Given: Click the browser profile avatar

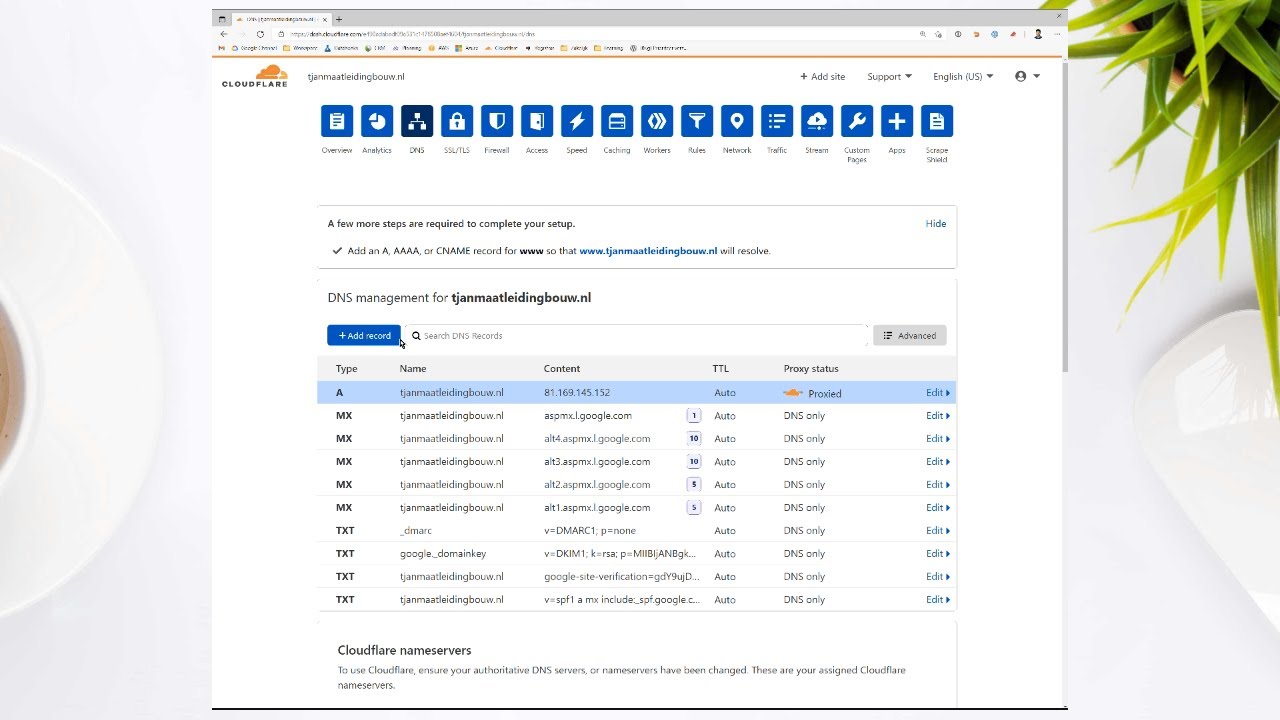Looking at the screenshot, I should coord(1038,34).
